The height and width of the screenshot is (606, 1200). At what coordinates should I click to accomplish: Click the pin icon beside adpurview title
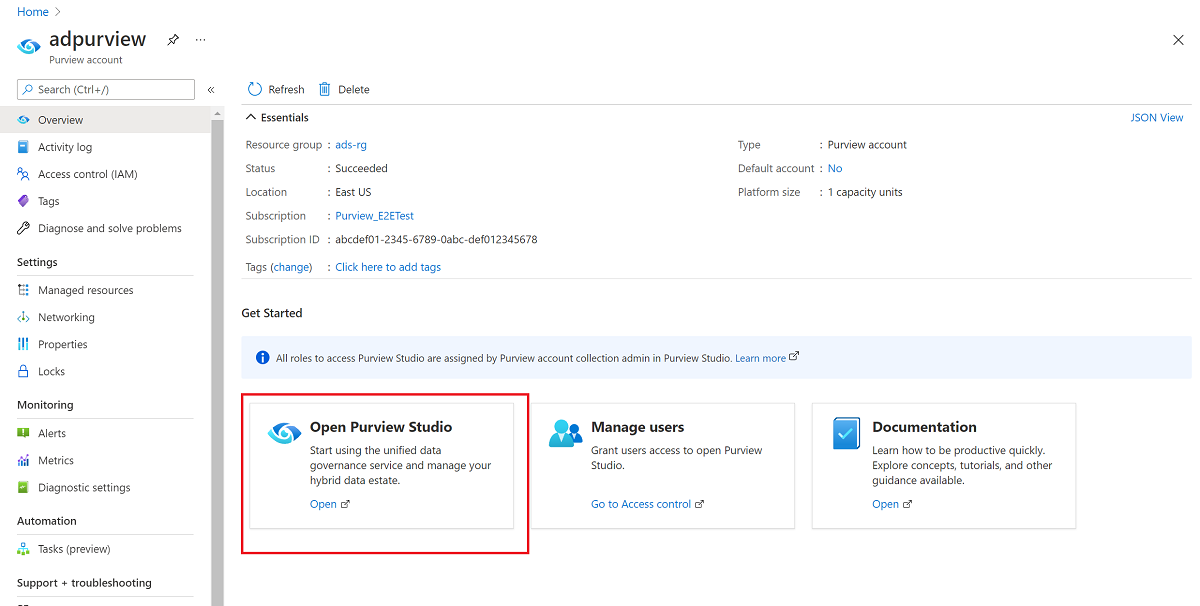[173, 40]
